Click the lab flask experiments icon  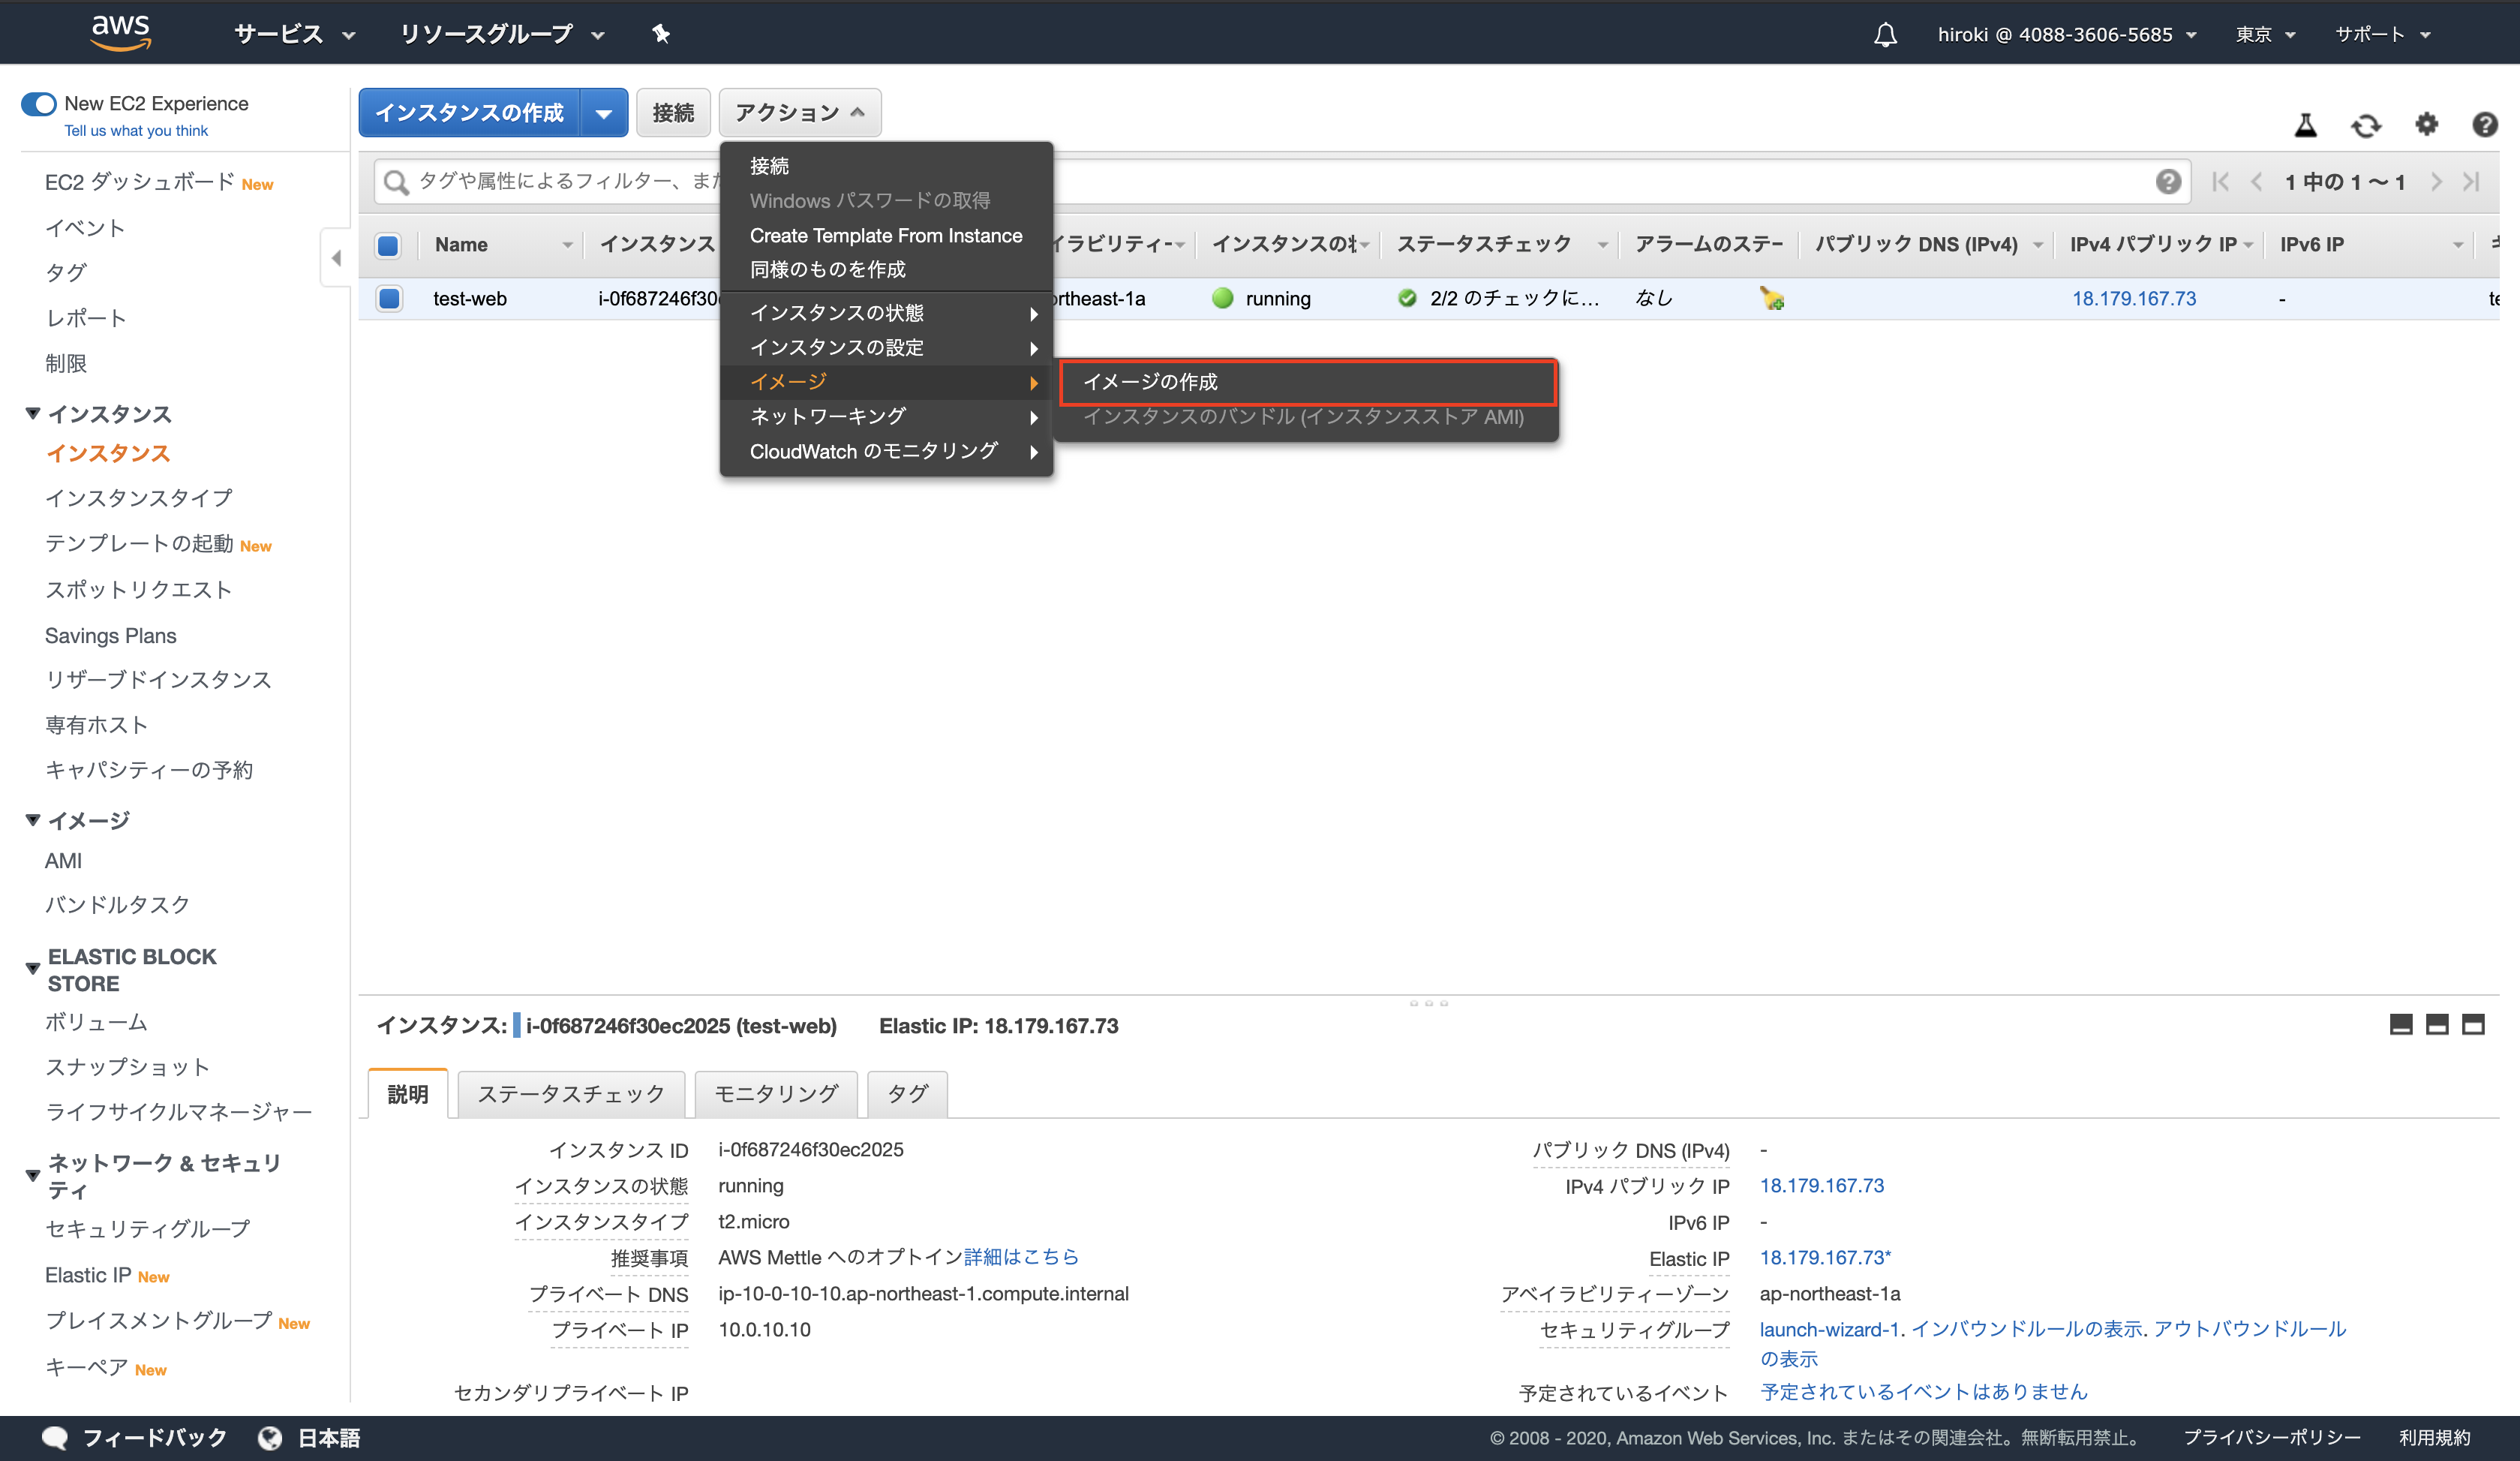2304,124
